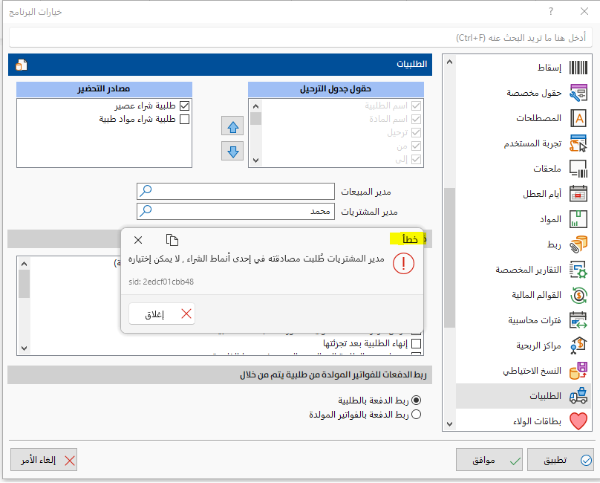Click the sid: 2edcf01cbb48 text
The width and height of the screenshot is (600, 483).
click(x=161, y=282)
